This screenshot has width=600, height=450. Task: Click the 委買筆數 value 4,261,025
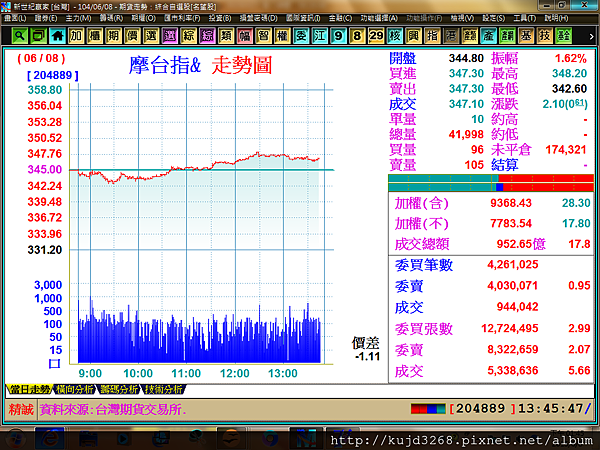tap(513, 264)
